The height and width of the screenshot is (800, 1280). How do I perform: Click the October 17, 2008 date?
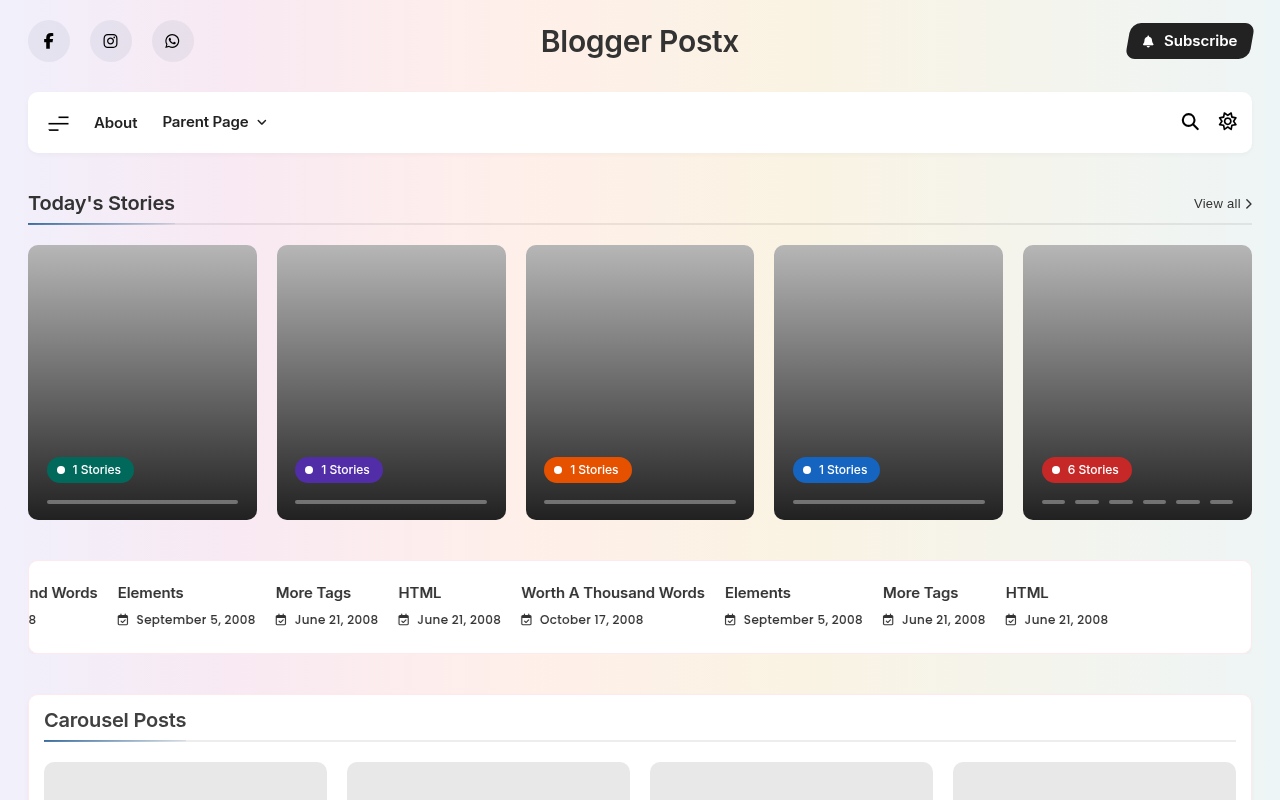(591, 620)
